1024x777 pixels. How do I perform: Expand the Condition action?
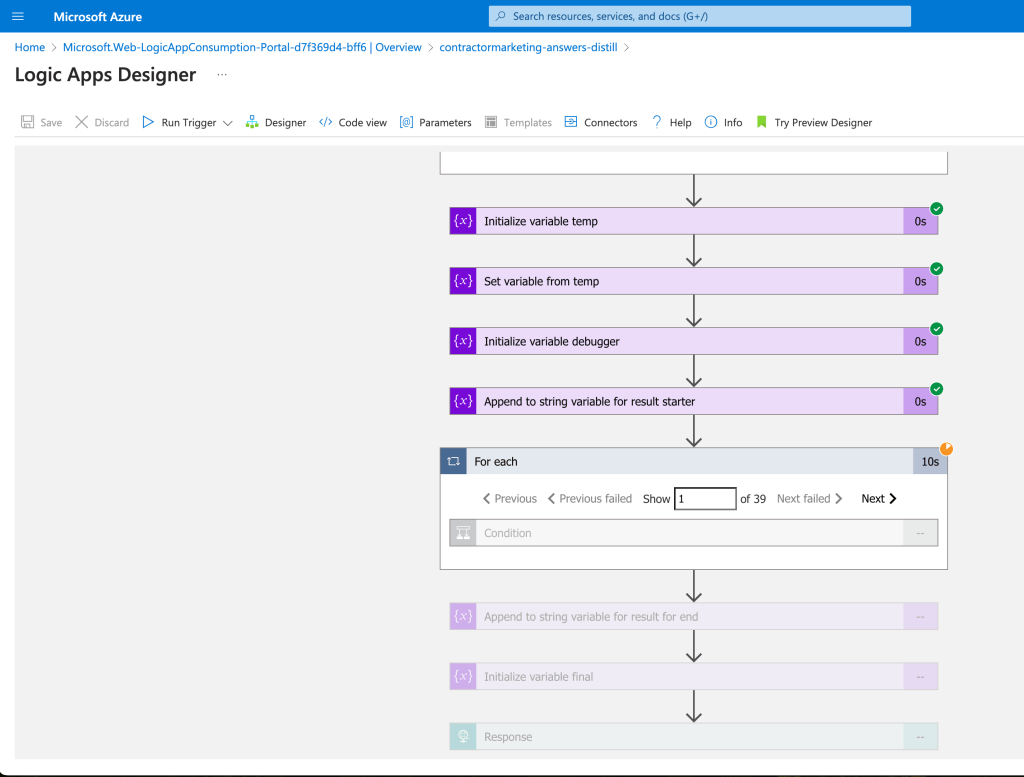(x=694, y=533)
